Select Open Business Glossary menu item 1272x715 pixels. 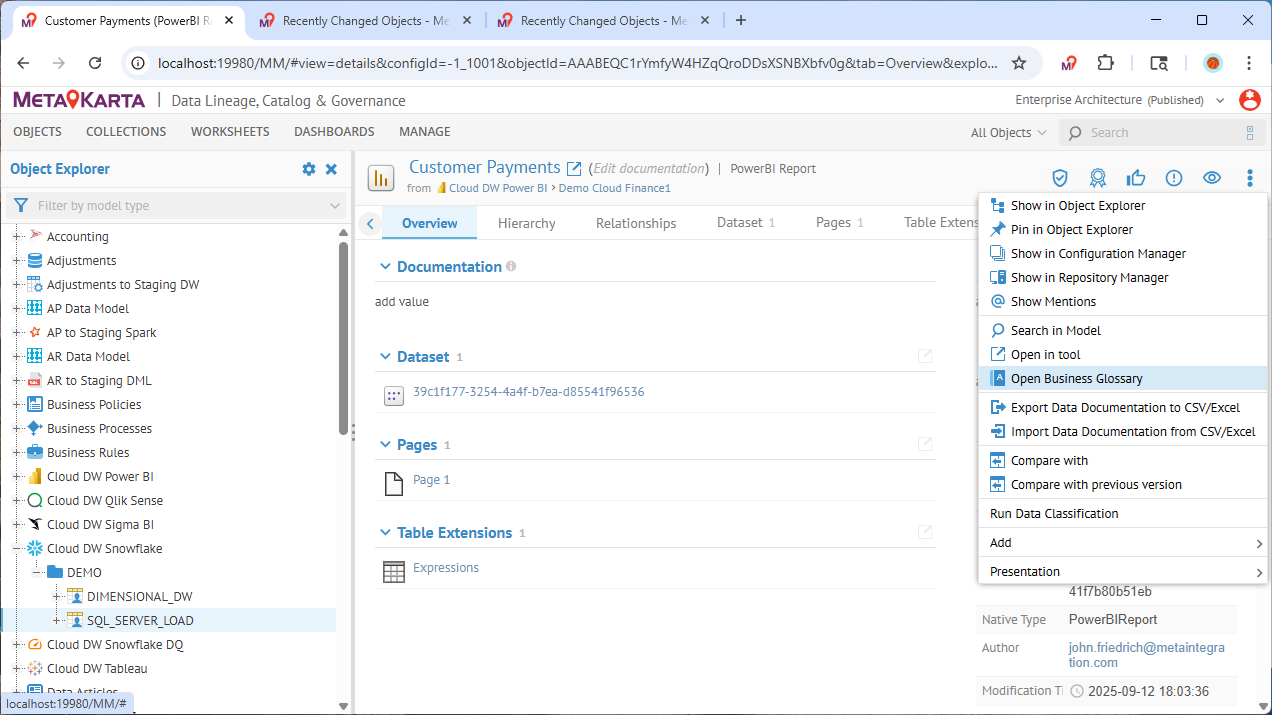pos(1076,379)
